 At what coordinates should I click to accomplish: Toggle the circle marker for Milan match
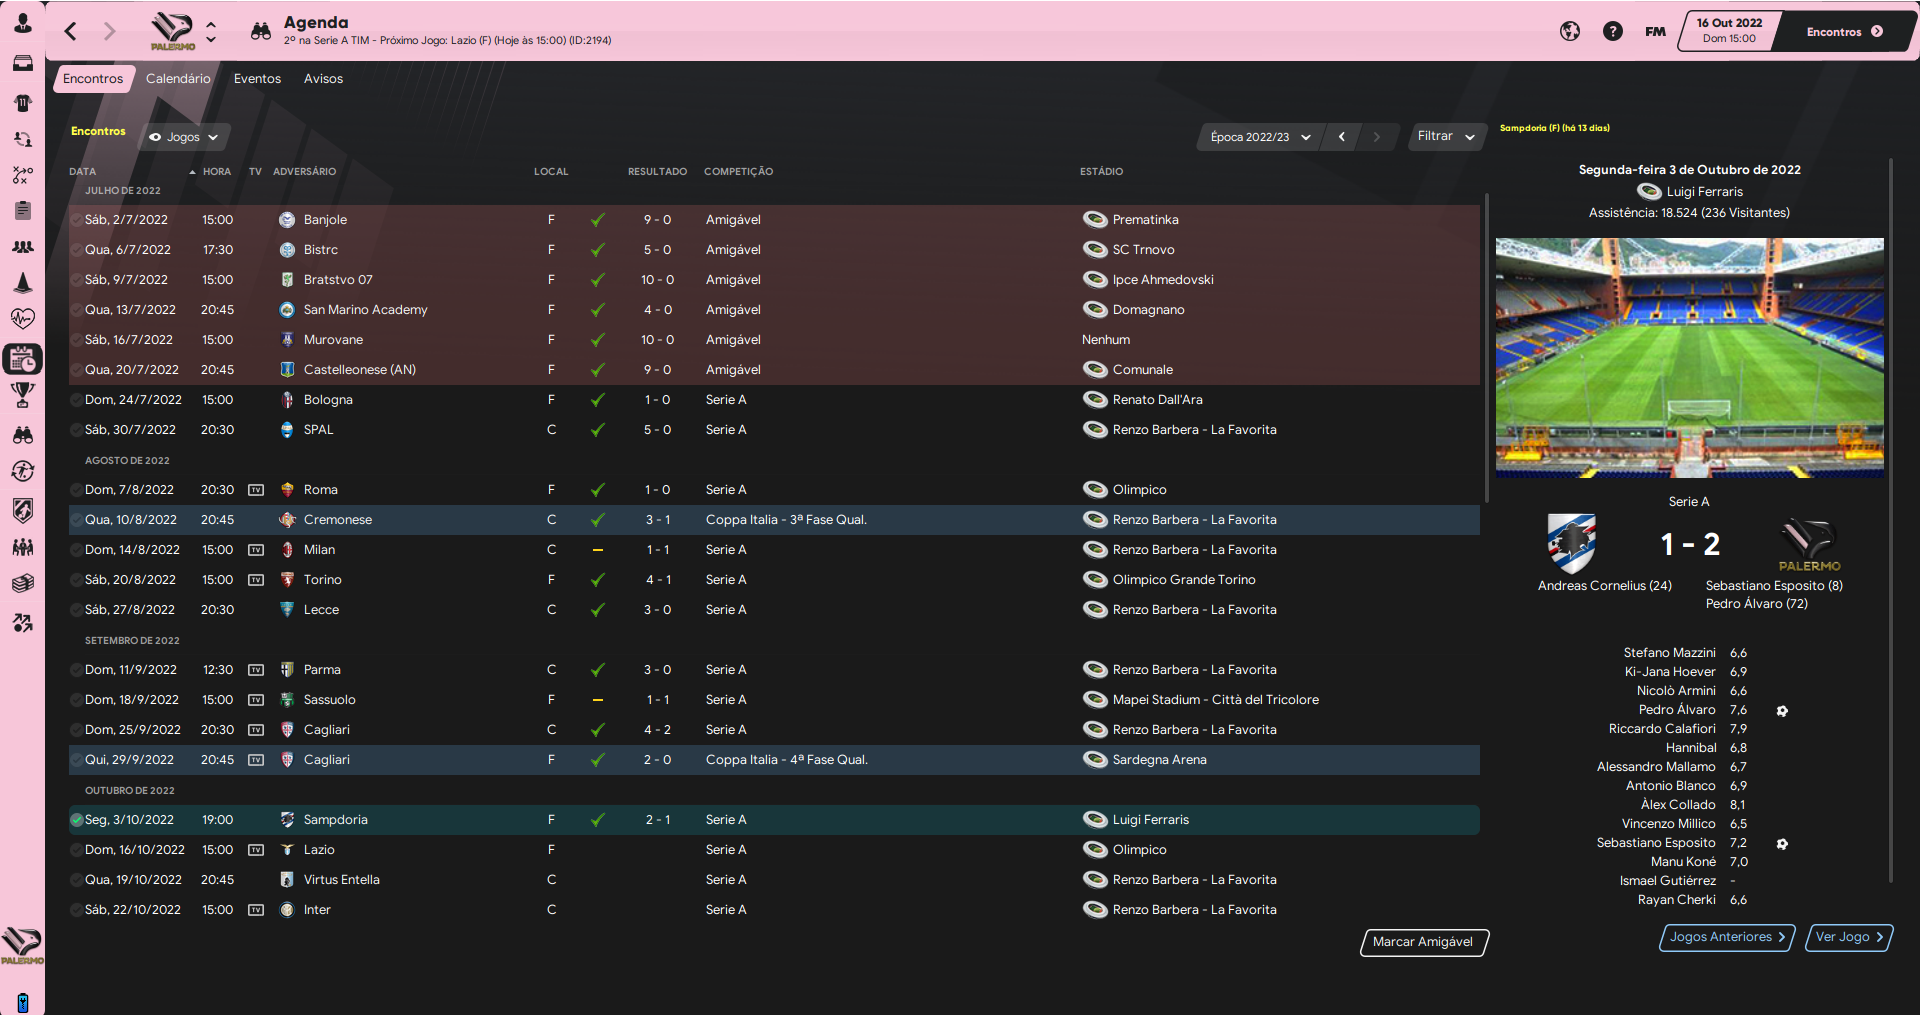pos(76,550)
